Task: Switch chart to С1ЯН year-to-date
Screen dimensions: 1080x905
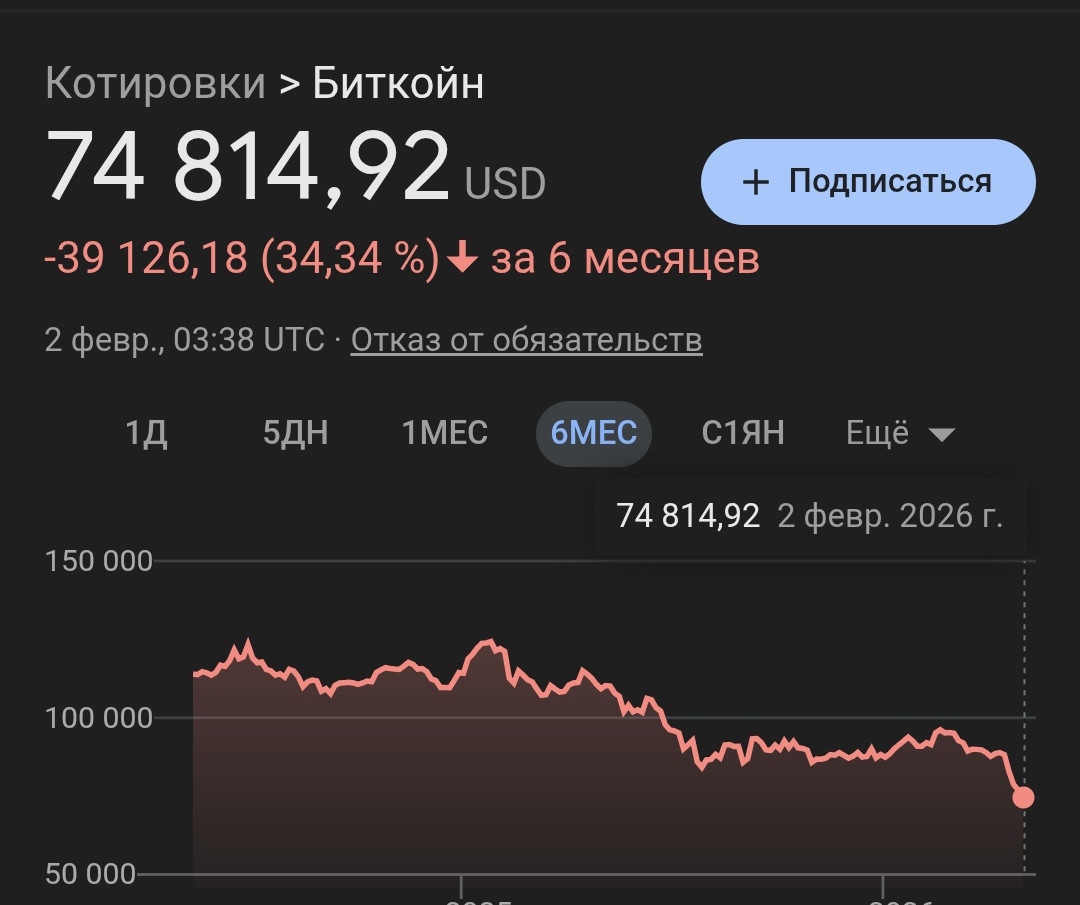Action: pyautogui.click(x=743, y=433)
